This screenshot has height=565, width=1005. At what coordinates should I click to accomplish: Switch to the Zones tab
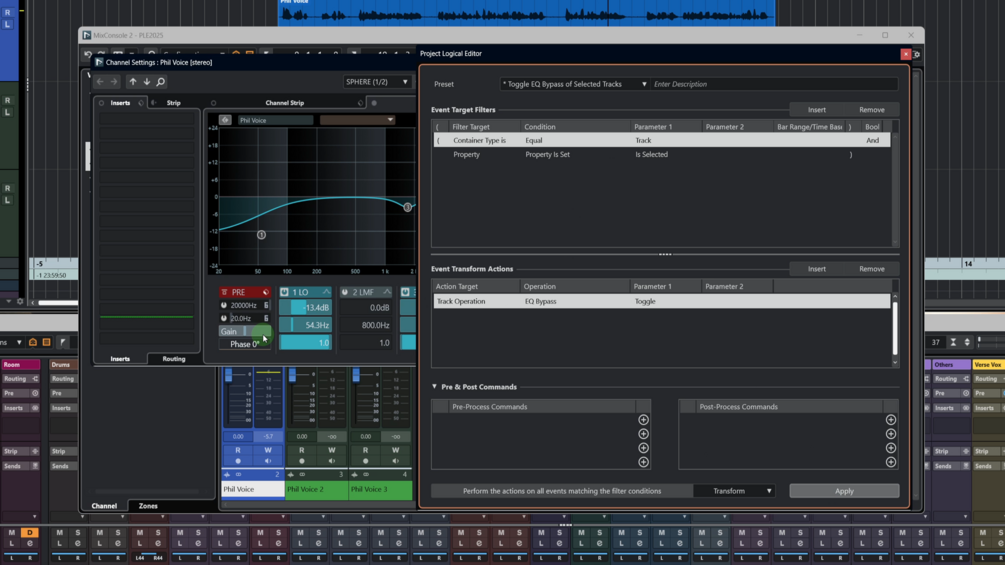pyautogui.click(x=148, y=506)
